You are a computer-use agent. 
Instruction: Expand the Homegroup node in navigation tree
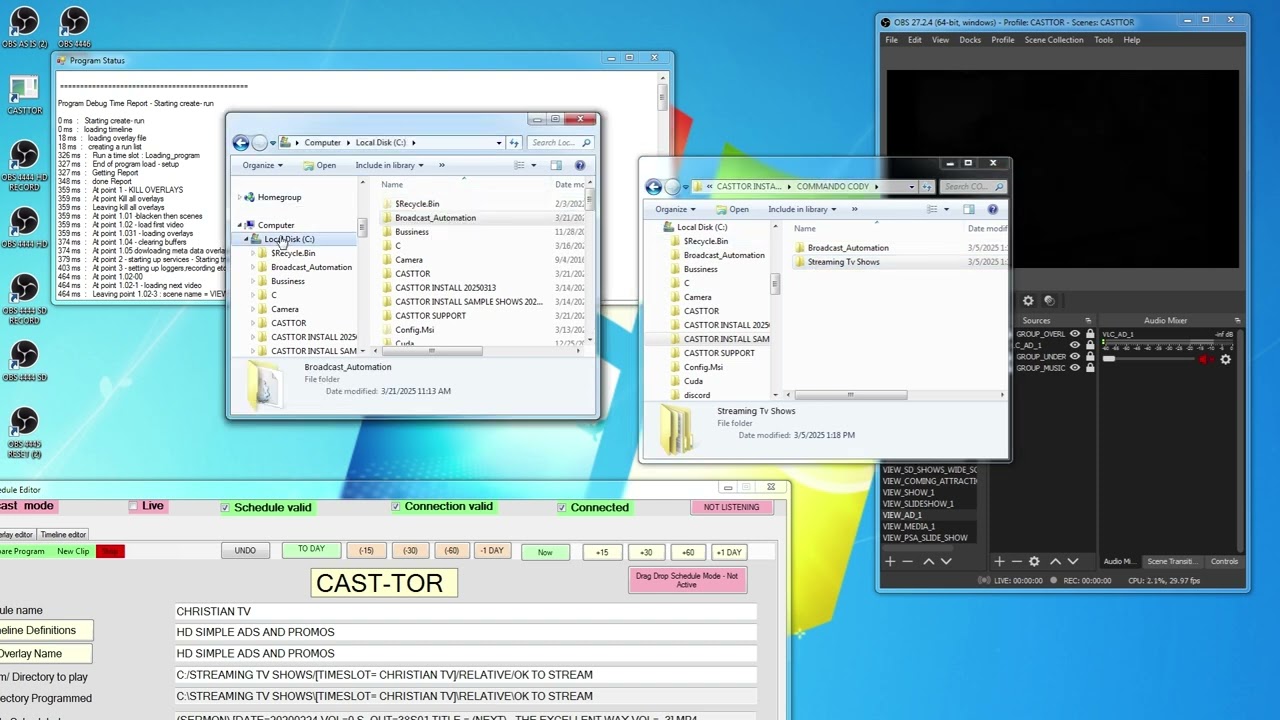click(240, 197)
